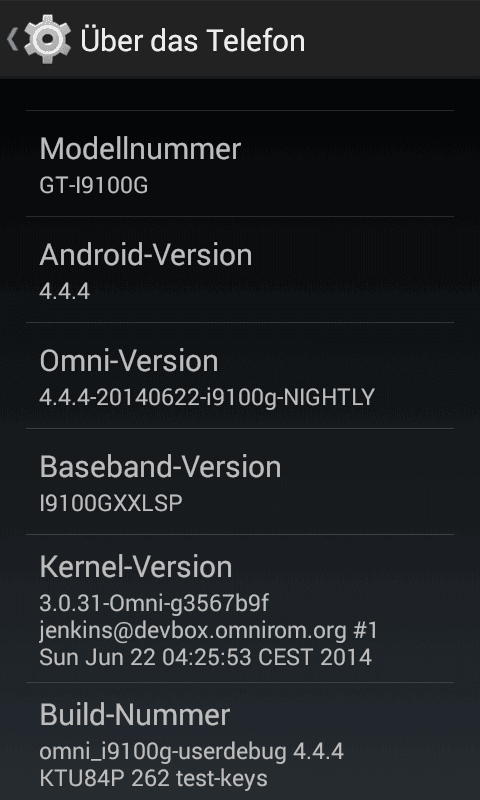
Task: Tap CEST 2014 in the kernel date
Action: click(315, 657)
